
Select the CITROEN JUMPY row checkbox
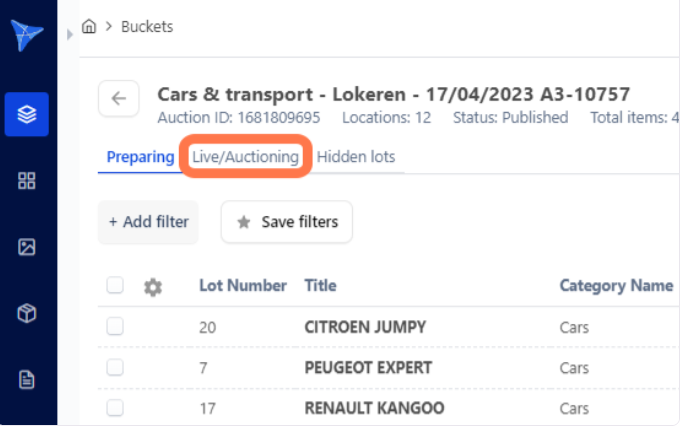tap(115, 327)
